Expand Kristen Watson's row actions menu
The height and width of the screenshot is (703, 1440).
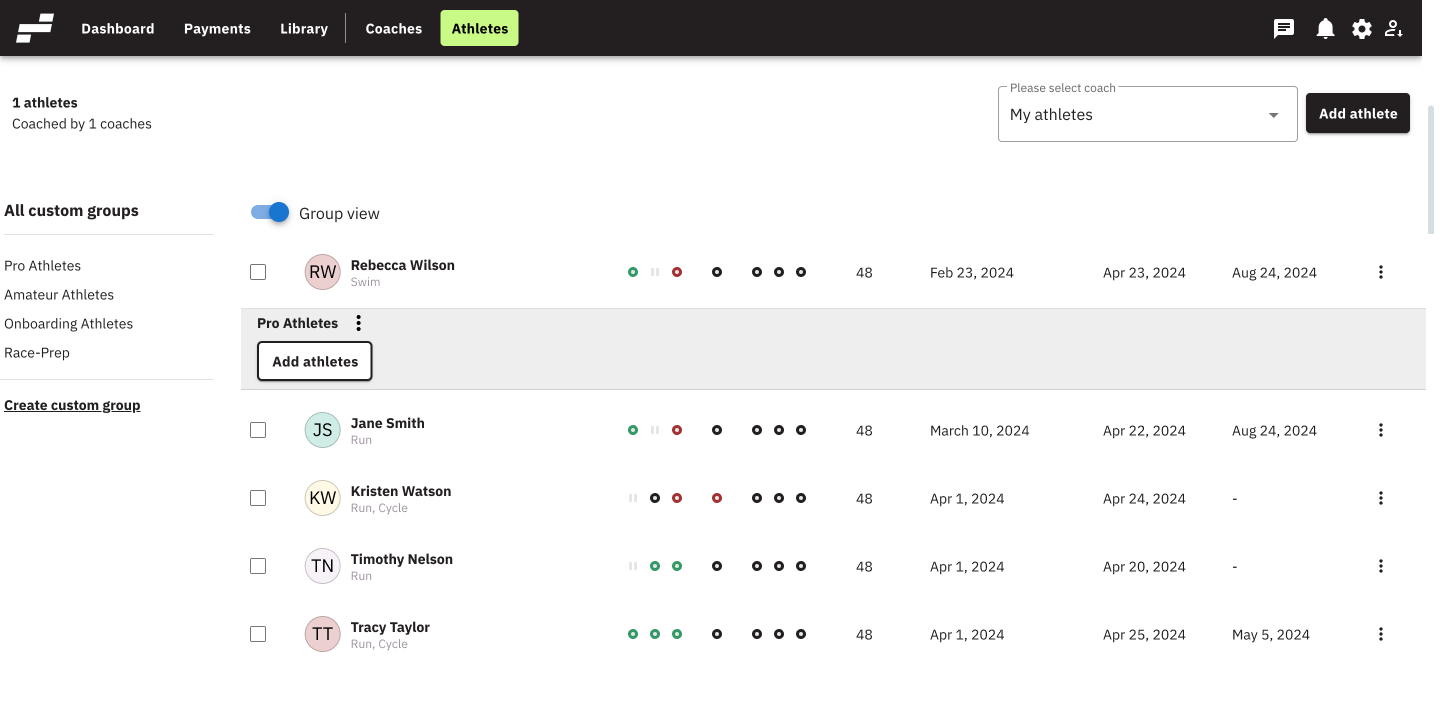1381,498
